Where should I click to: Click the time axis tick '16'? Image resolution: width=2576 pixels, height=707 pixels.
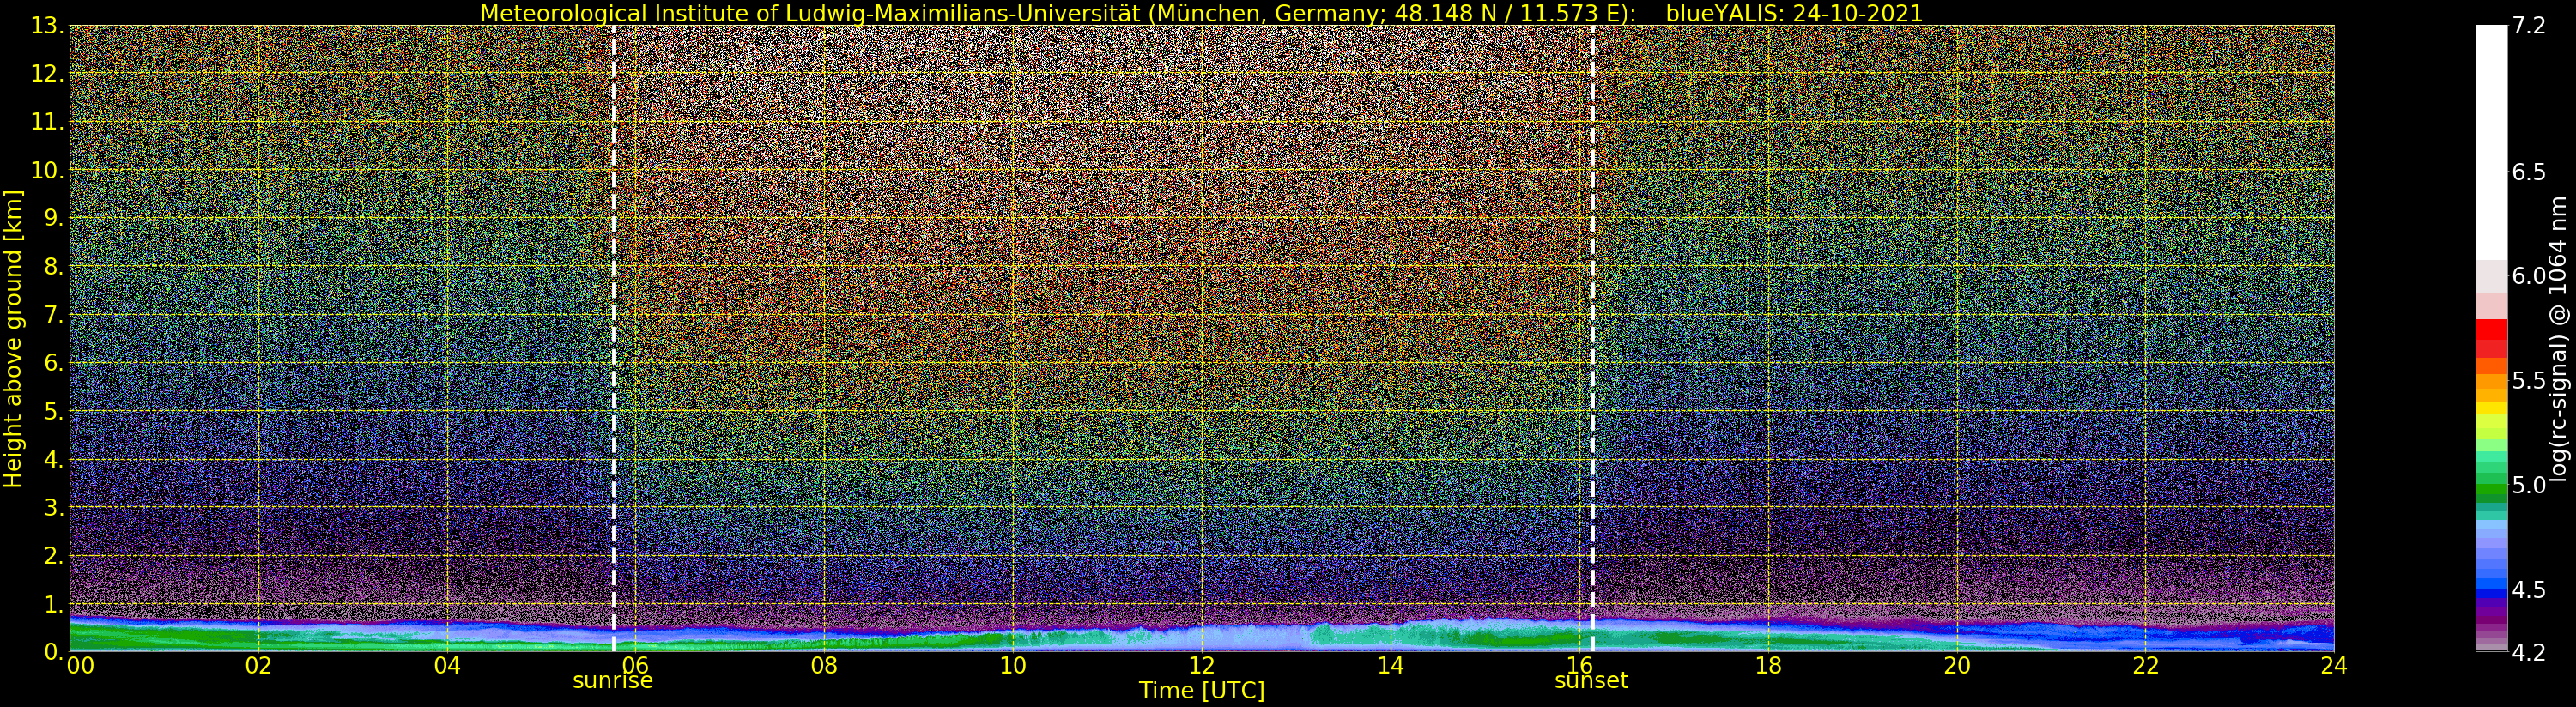click(x=1579, y=666)
